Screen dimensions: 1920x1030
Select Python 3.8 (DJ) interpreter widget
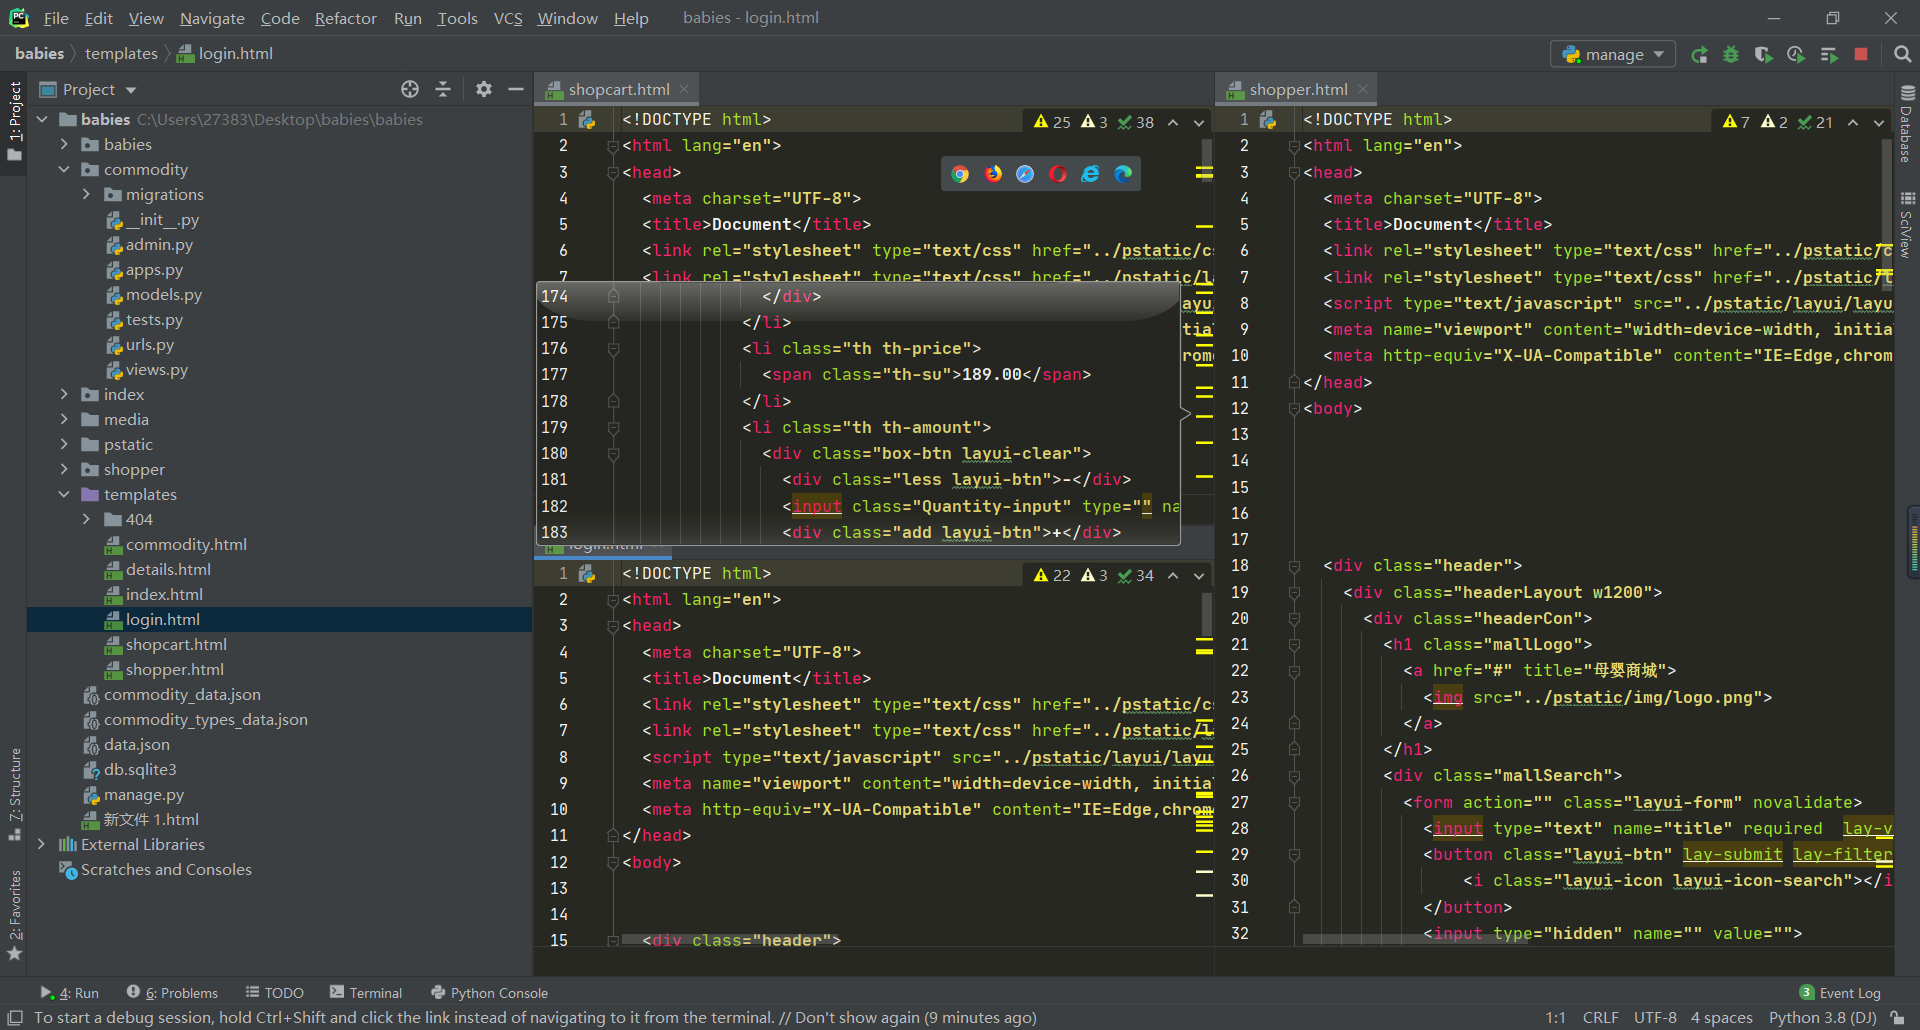[1822, 1018]
